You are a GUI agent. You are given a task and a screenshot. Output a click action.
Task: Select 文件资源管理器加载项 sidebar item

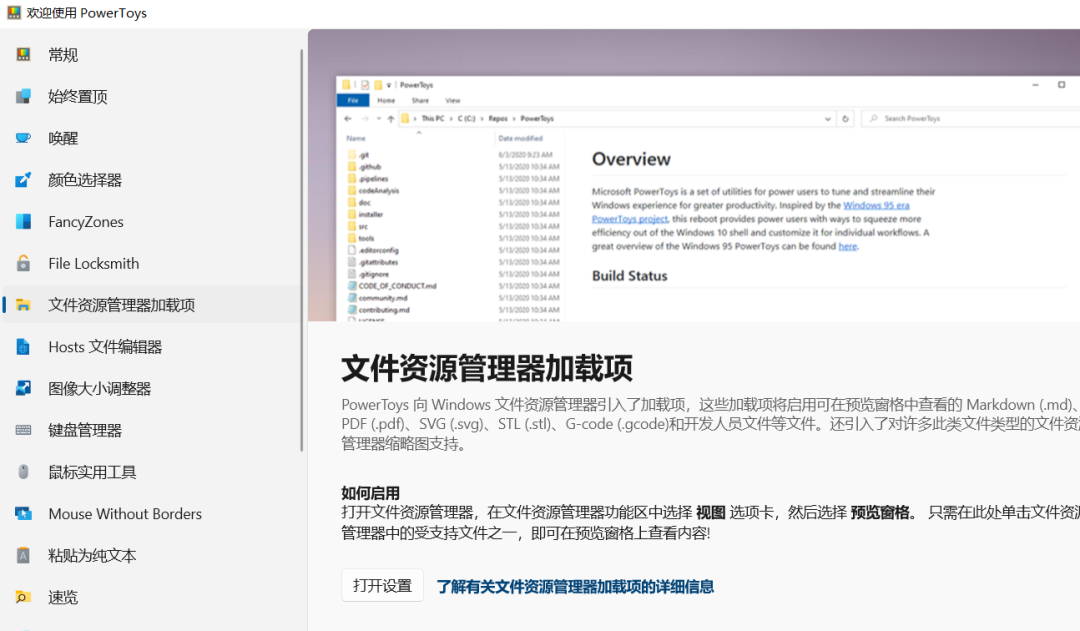pos(151,305)
